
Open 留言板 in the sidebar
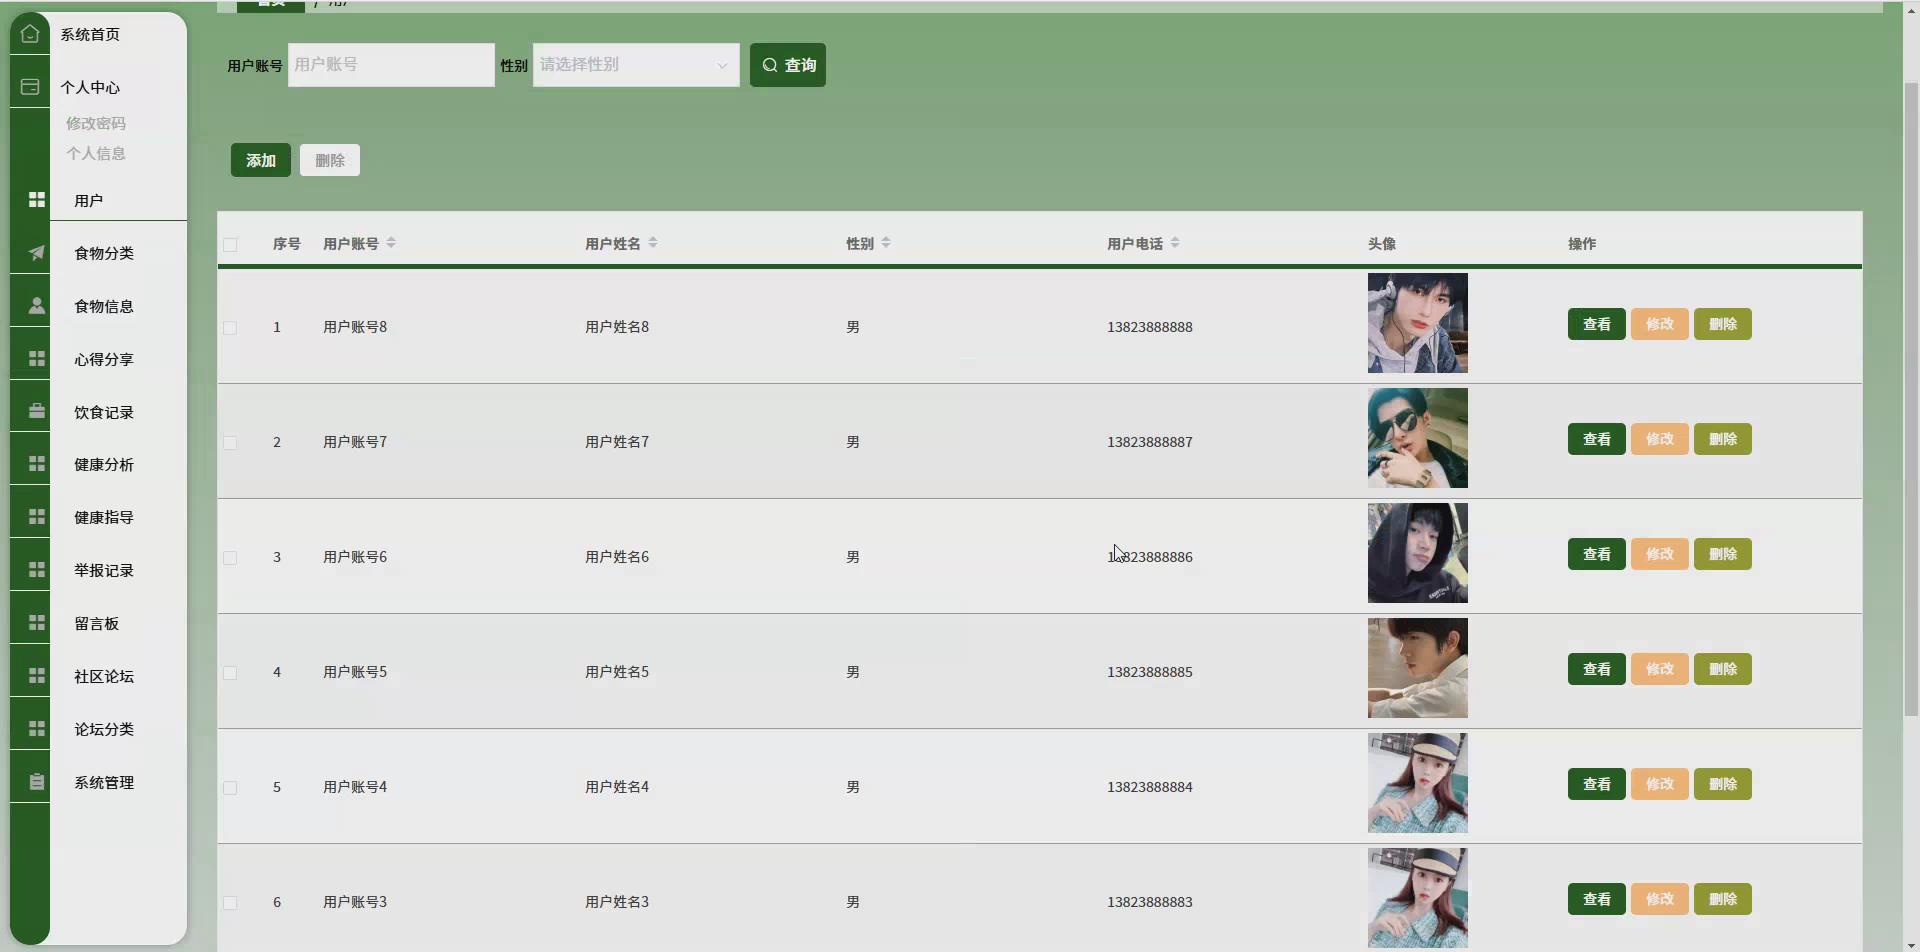point(96,623)
